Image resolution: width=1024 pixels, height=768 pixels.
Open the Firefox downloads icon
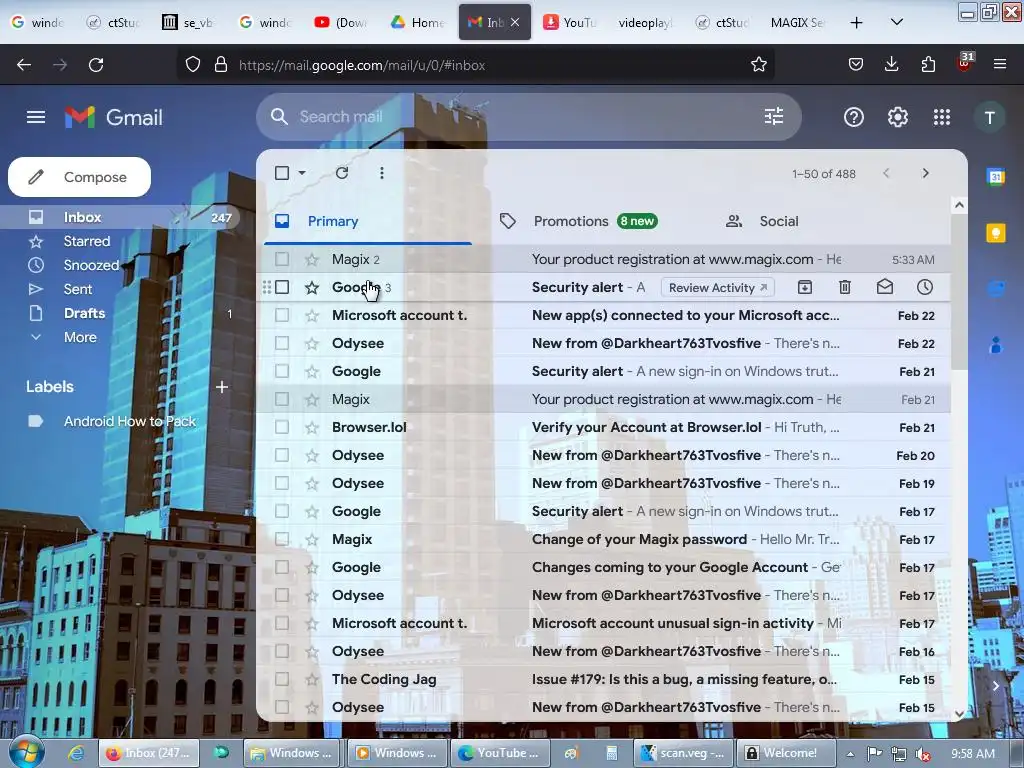click(x=891, y=64)
